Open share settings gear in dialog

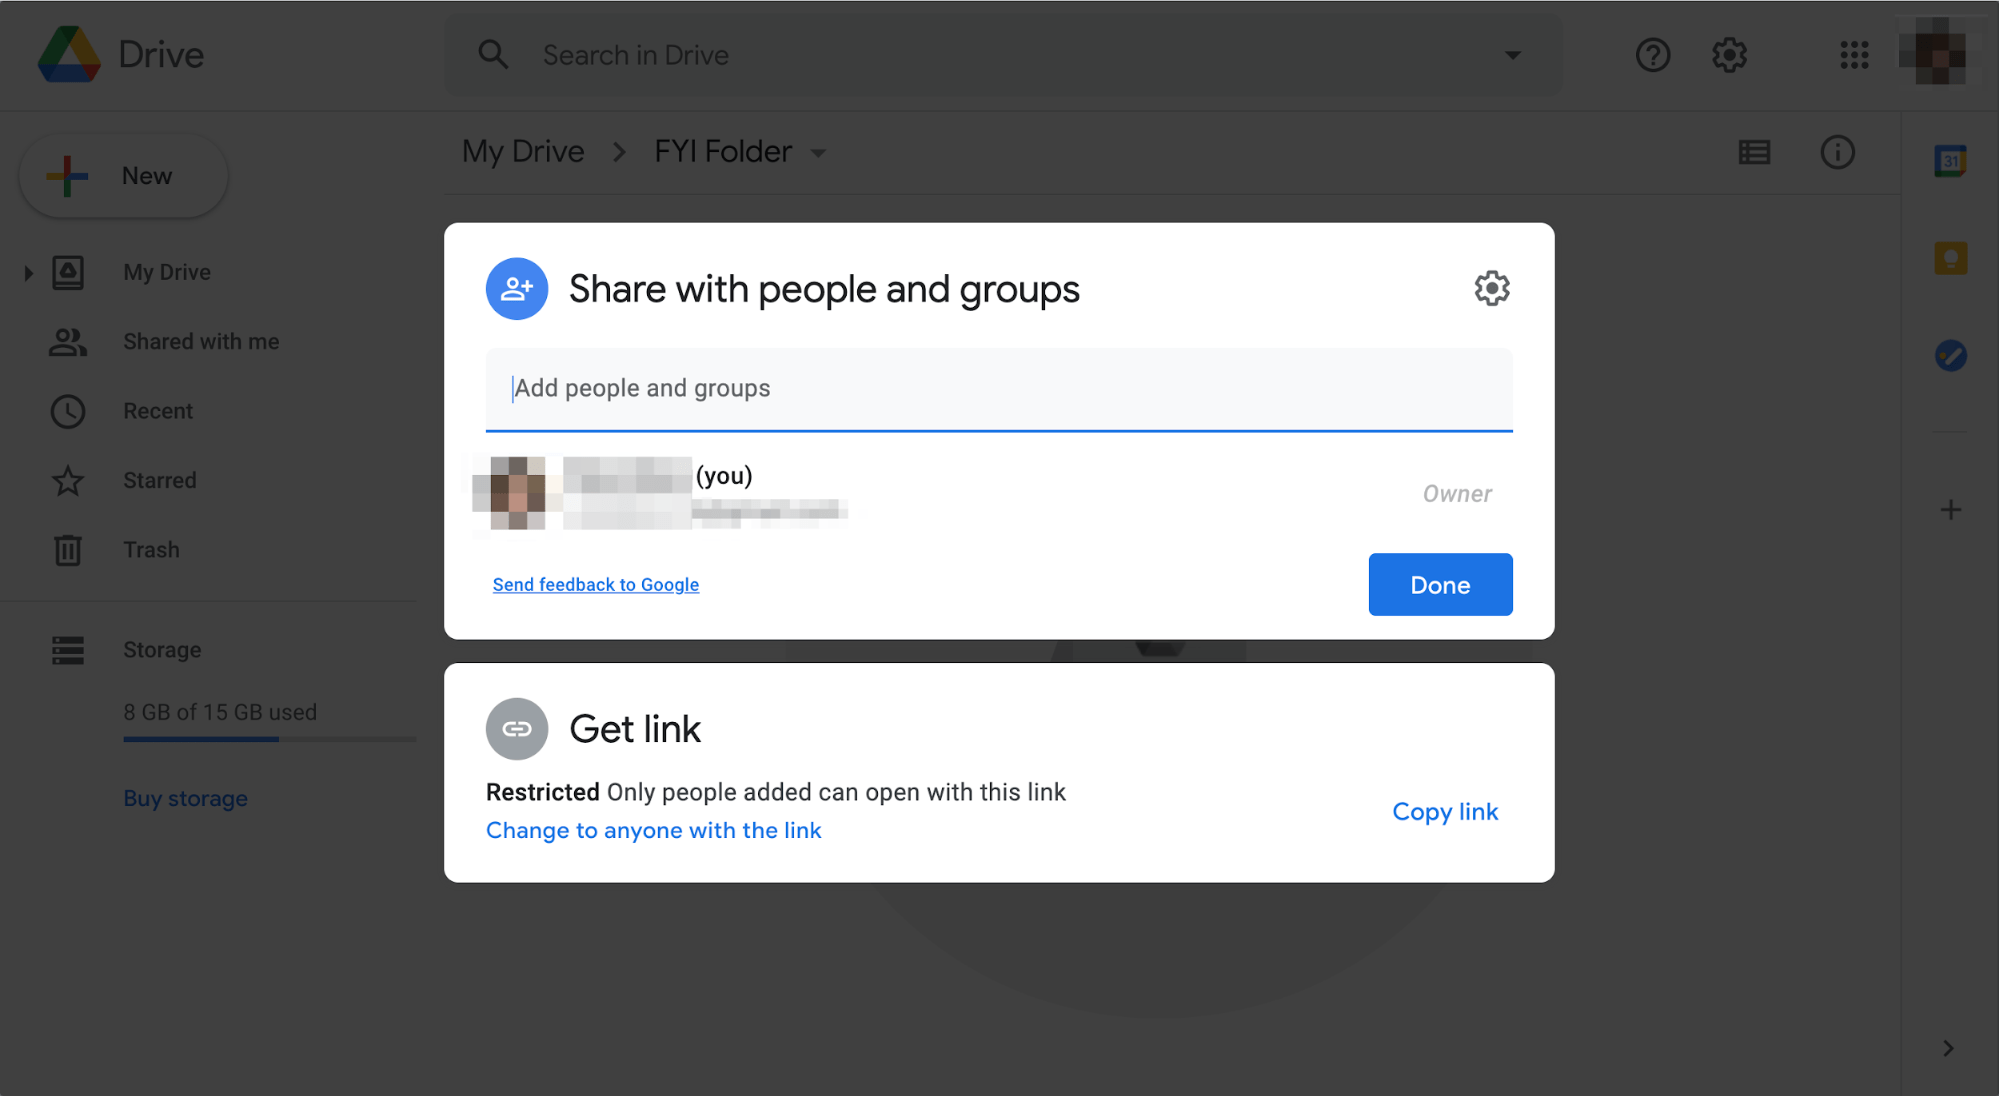click(1491, 288)
